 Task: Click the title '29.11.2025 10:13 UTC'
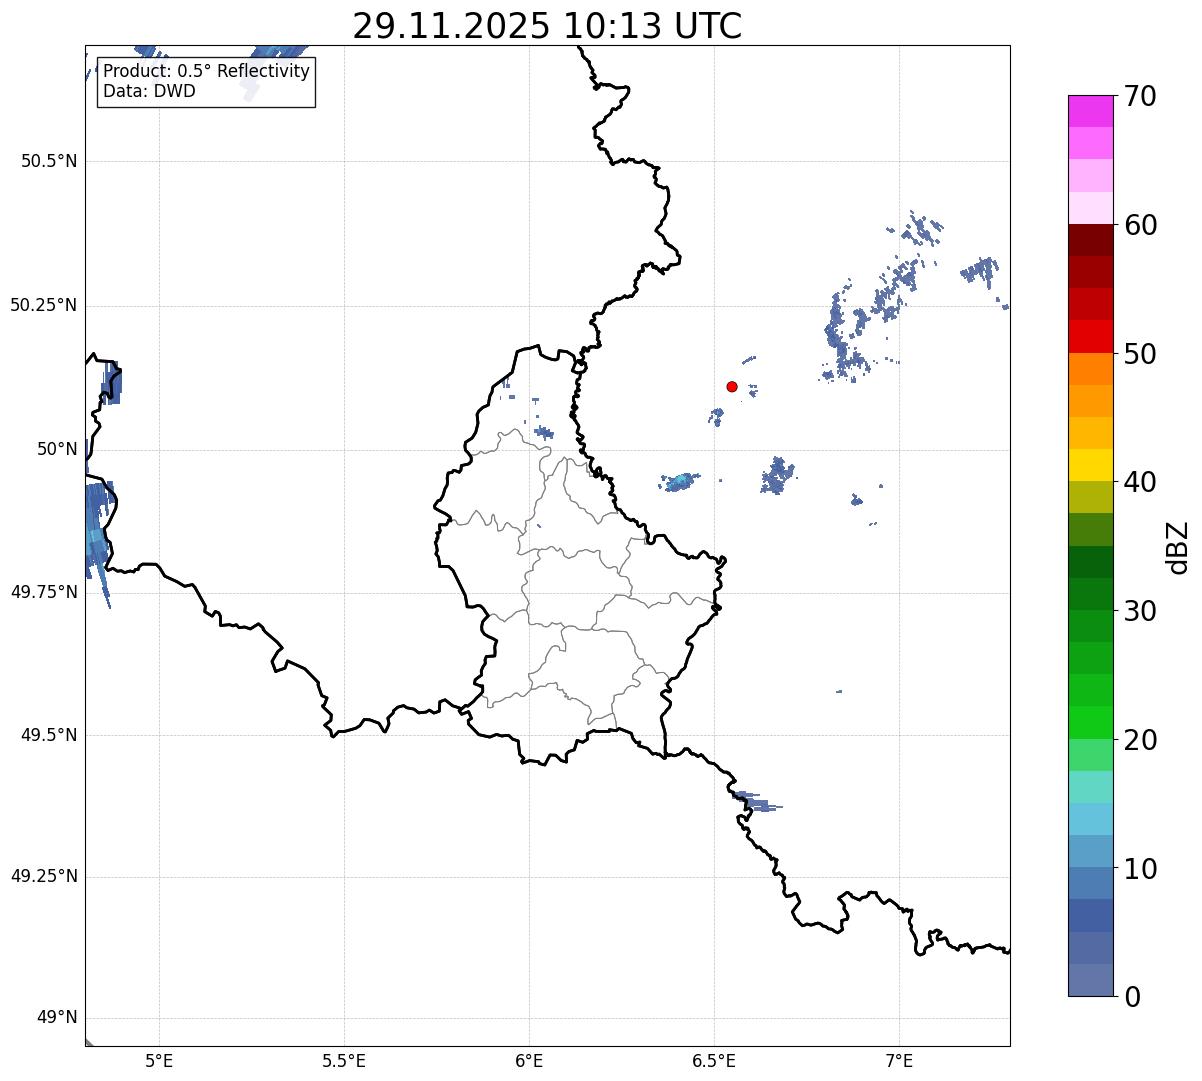click(547, 26)
